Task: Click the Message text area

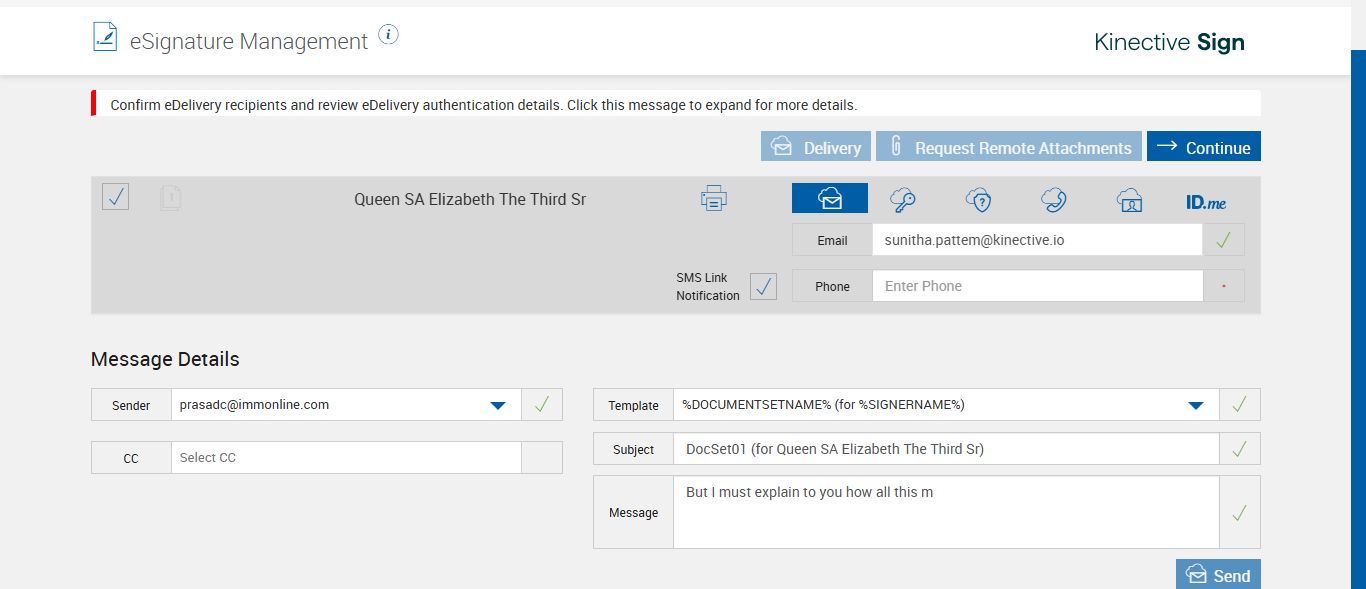Action: coord(946,512)
